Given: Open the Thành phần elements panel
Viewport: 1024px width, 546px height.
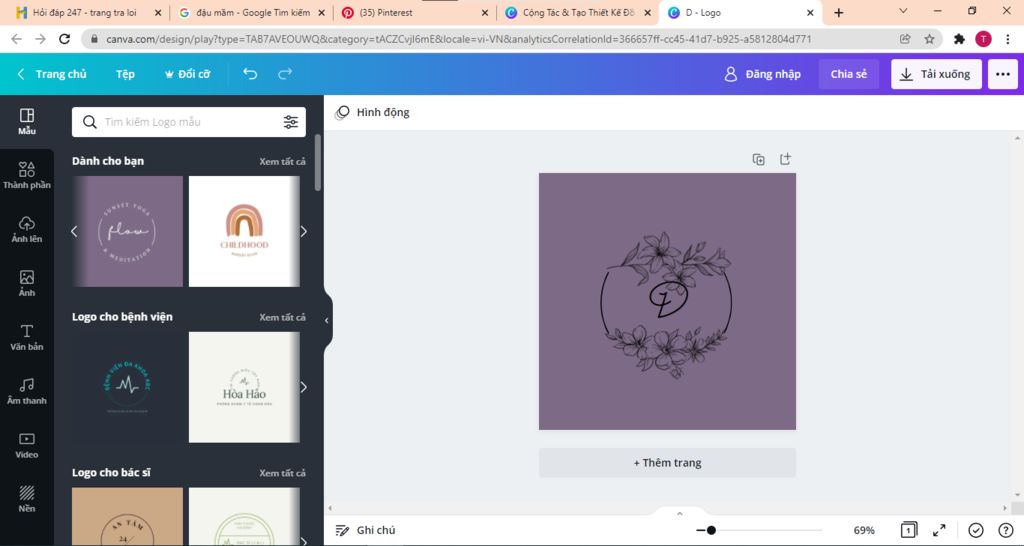Looking at the screenshot, I should [27, 176].
